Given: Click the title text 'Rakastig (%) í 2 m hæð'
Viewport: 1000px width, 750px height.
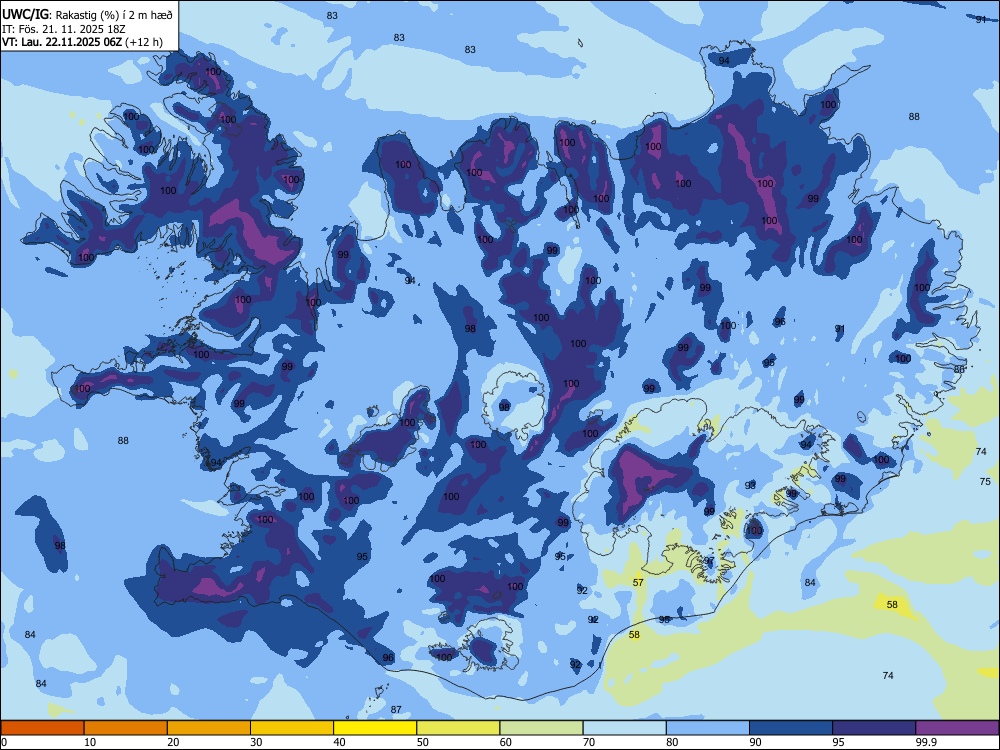Looking at the screenshot, I should point(114,15).
